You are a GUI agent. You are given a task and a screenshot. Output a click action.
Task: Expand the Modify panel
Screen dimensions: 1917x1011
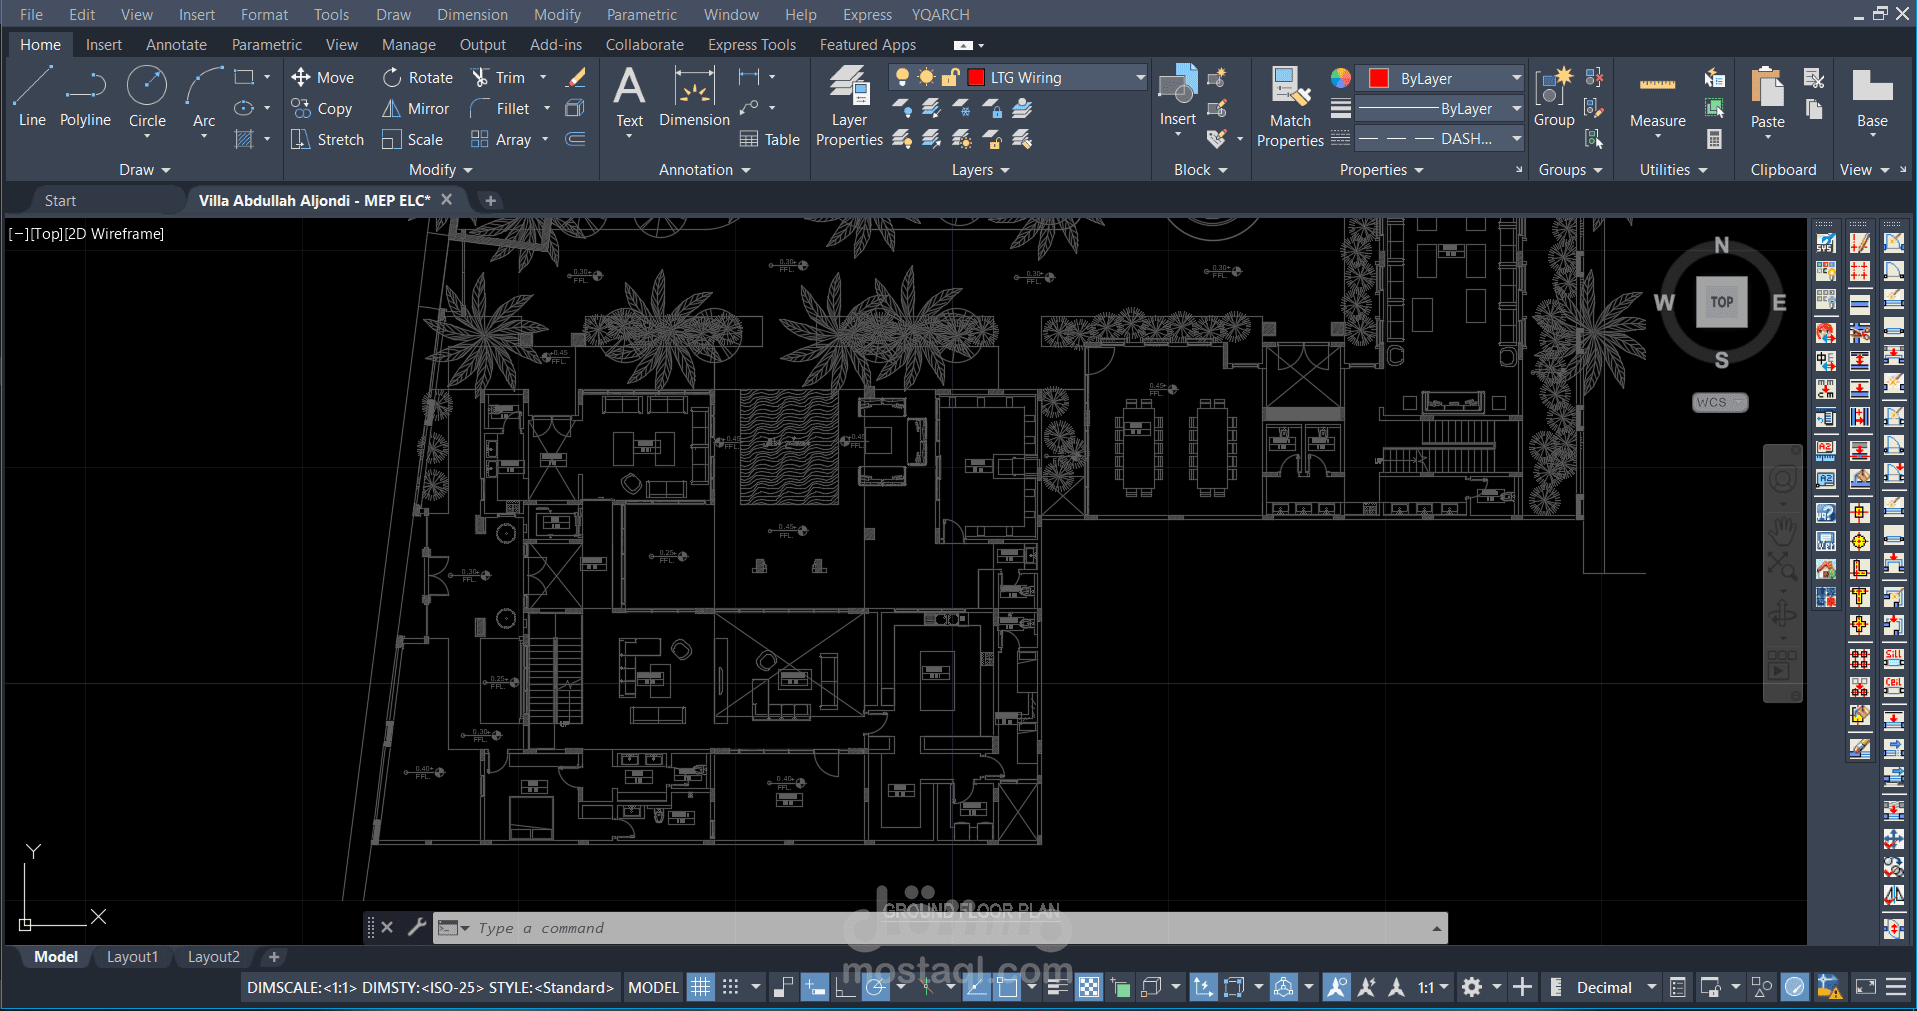tap(441, 170)
